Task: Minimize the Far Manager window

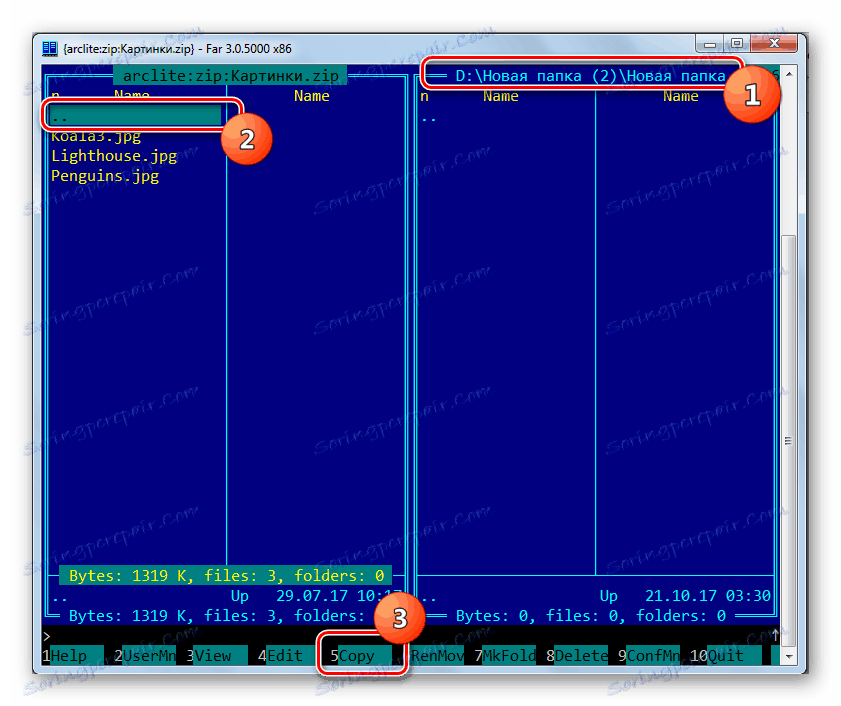Action: pyautogui.click(x=710, y=43)
